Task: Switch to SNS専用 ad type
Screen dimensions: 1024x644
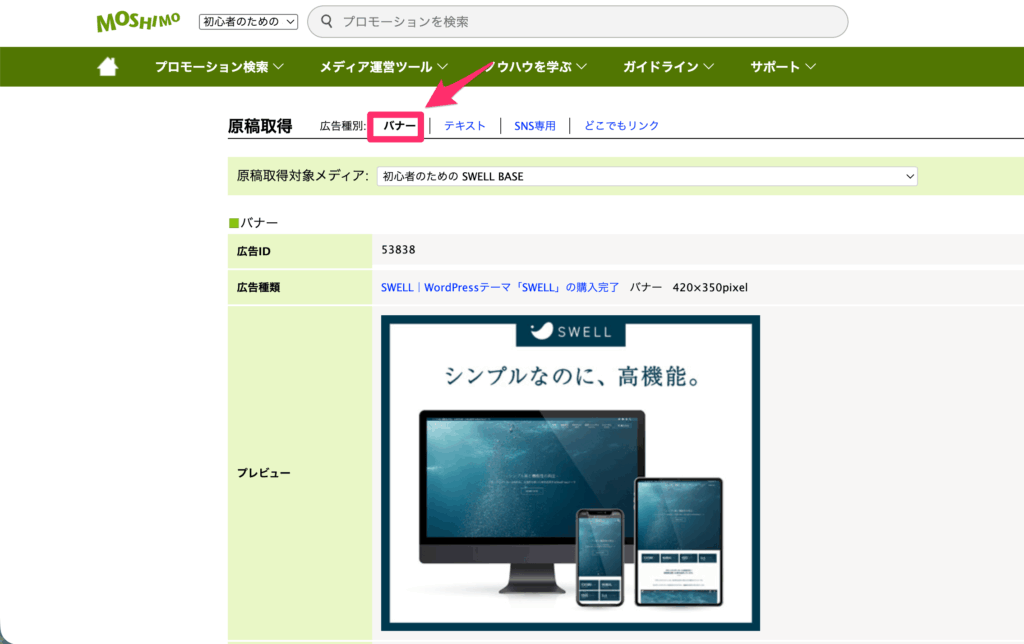Action: click(535, 125)
